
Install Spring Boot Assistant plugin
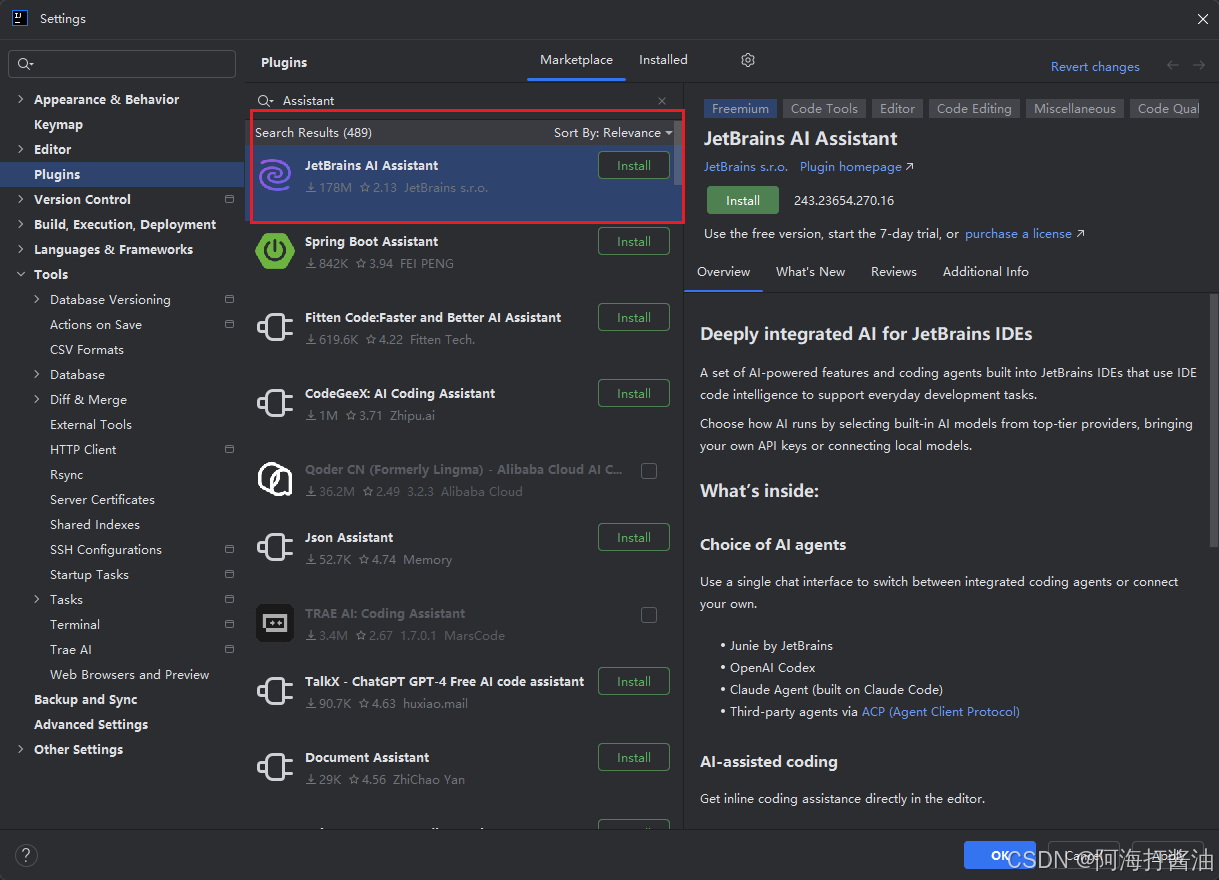pyautogui.click(x=634, y=242)
